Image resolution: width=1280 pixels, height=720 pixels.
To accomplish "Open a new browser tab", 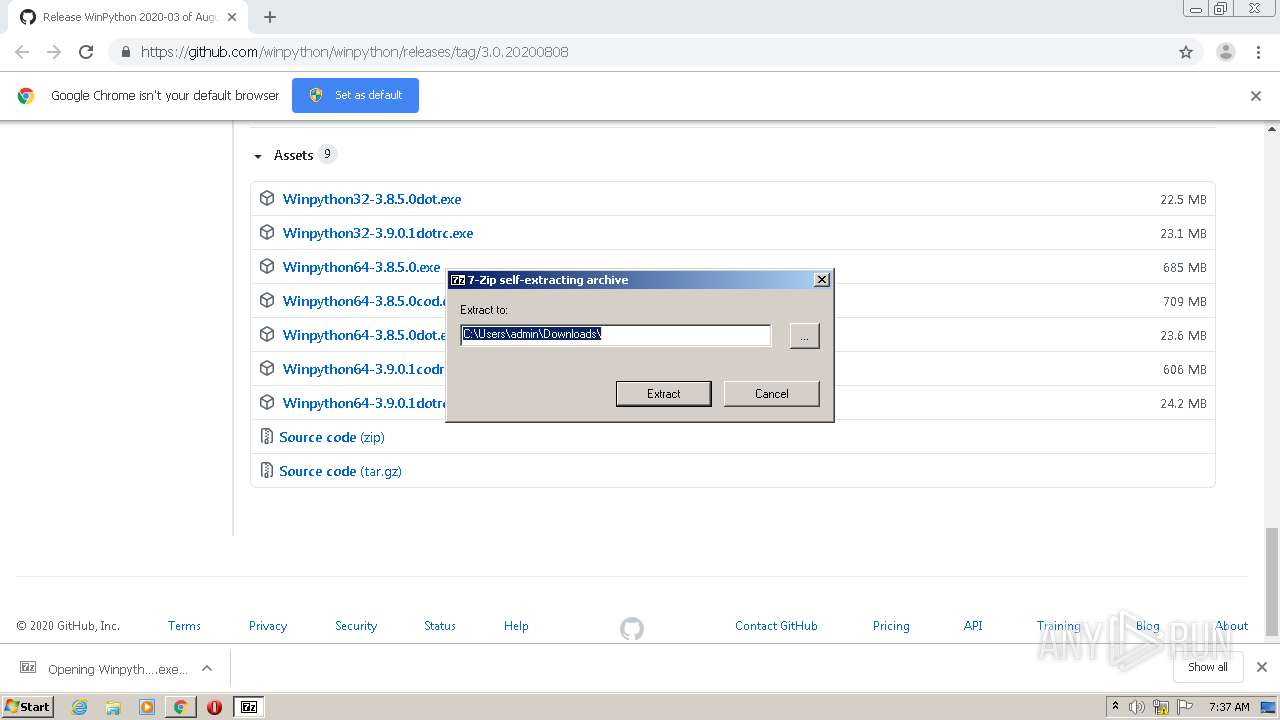I will [270, 17].
